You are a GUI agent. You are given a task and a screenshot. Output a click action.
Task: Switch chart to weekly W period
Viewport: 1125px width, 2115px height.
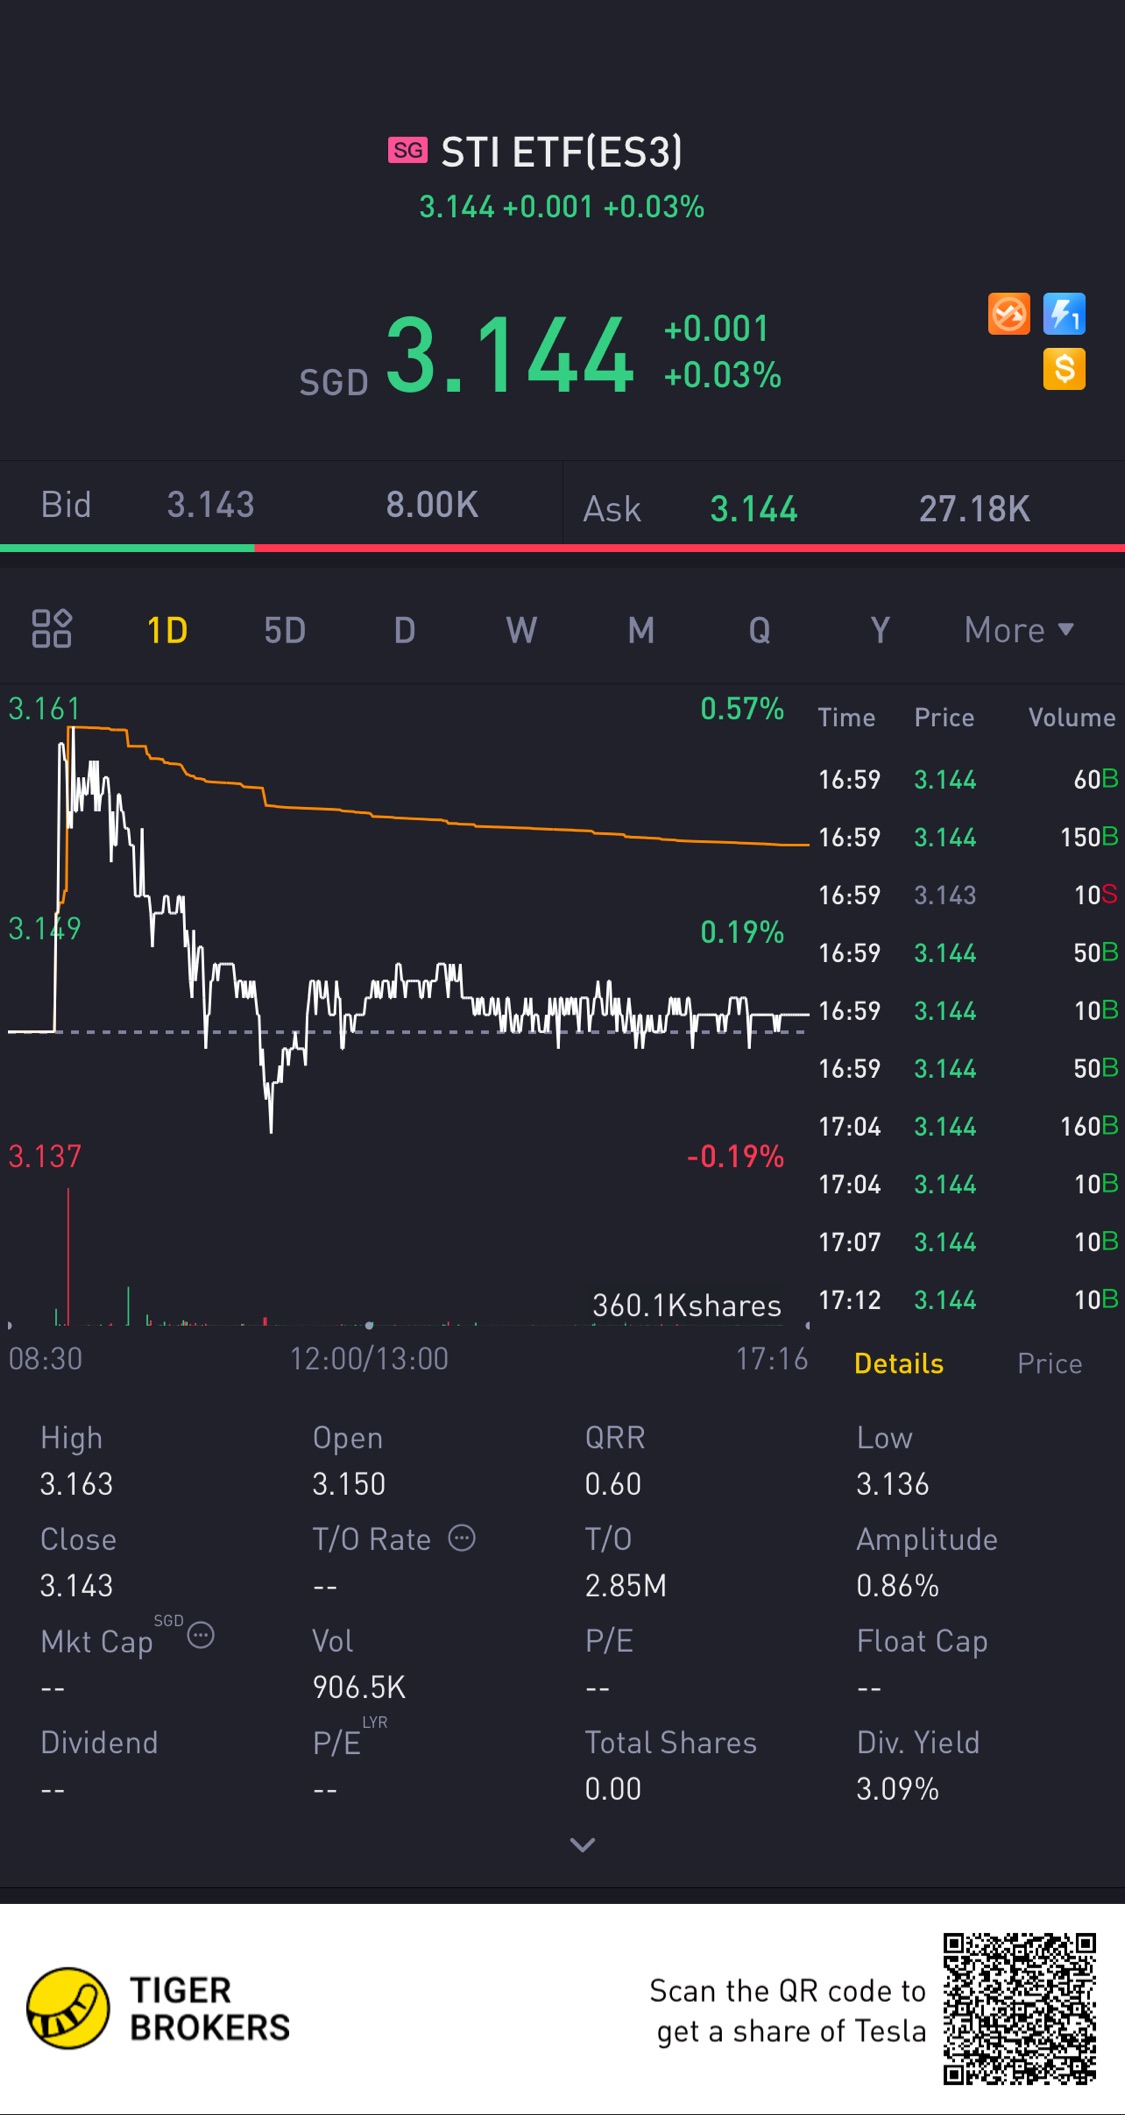click(x=521, y=630)
